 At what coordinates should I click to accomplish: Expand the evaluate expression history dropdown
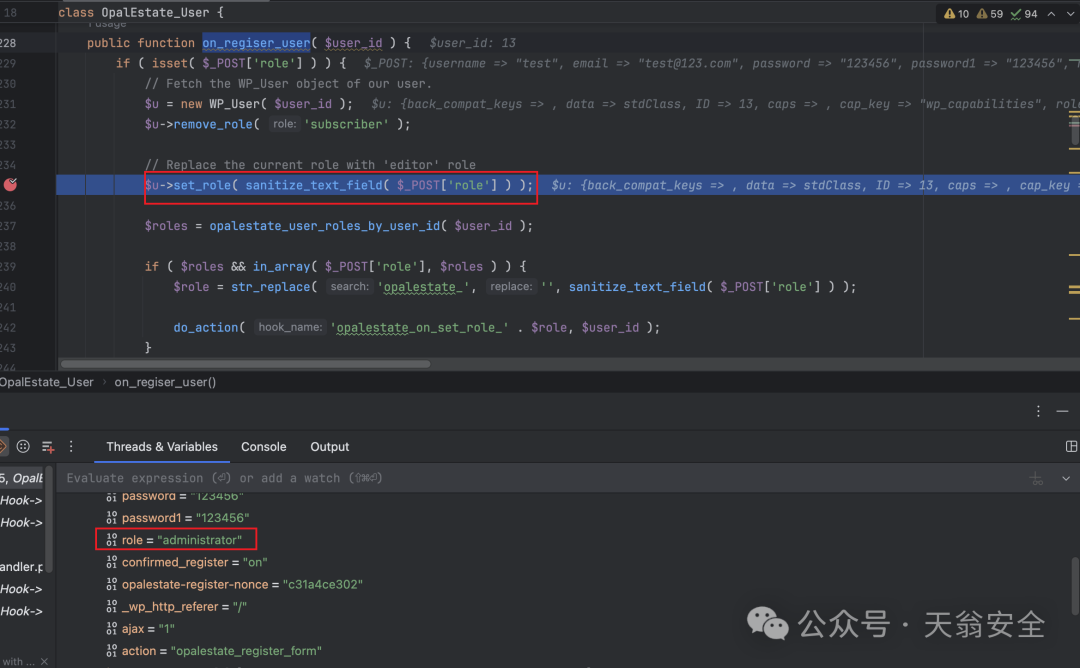pos(1066,479)
